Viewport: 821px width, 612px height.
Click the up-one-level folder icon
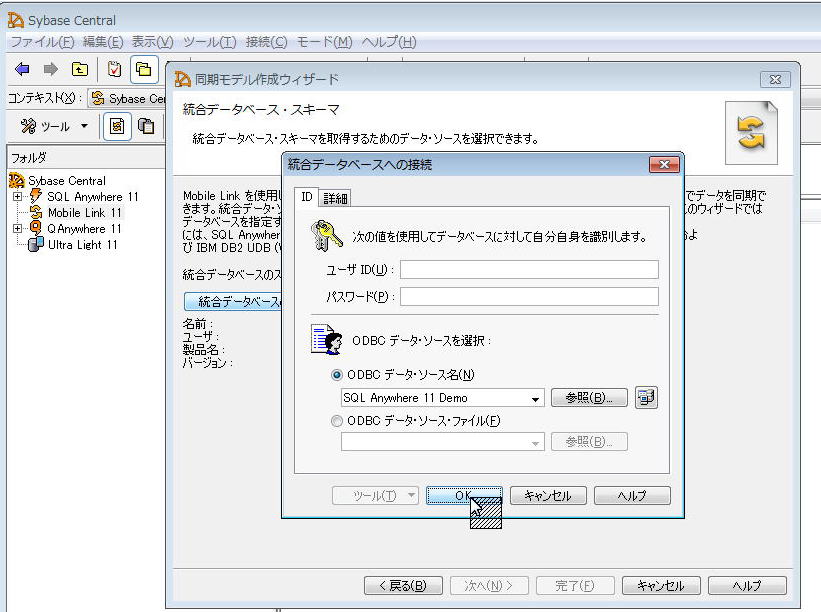(79, 69)
